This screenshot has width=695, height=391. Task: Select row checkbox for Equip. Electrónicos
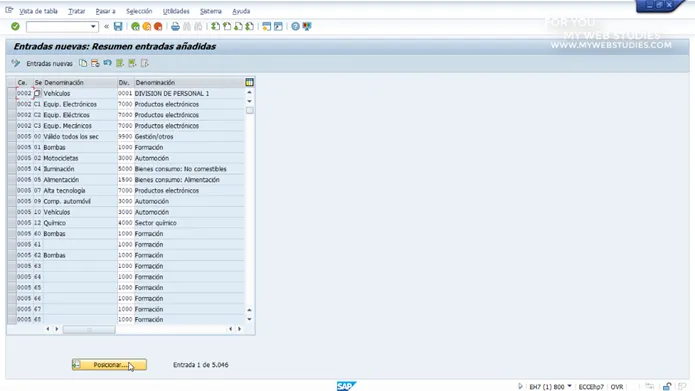pos(12,104)
